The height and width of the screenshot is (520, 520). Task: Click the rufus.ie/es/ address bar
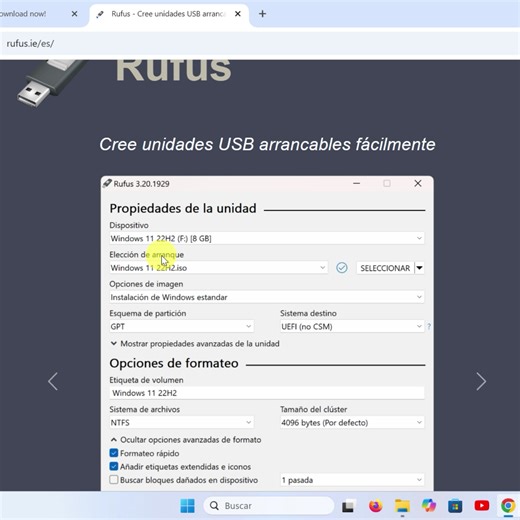point(260,44)
